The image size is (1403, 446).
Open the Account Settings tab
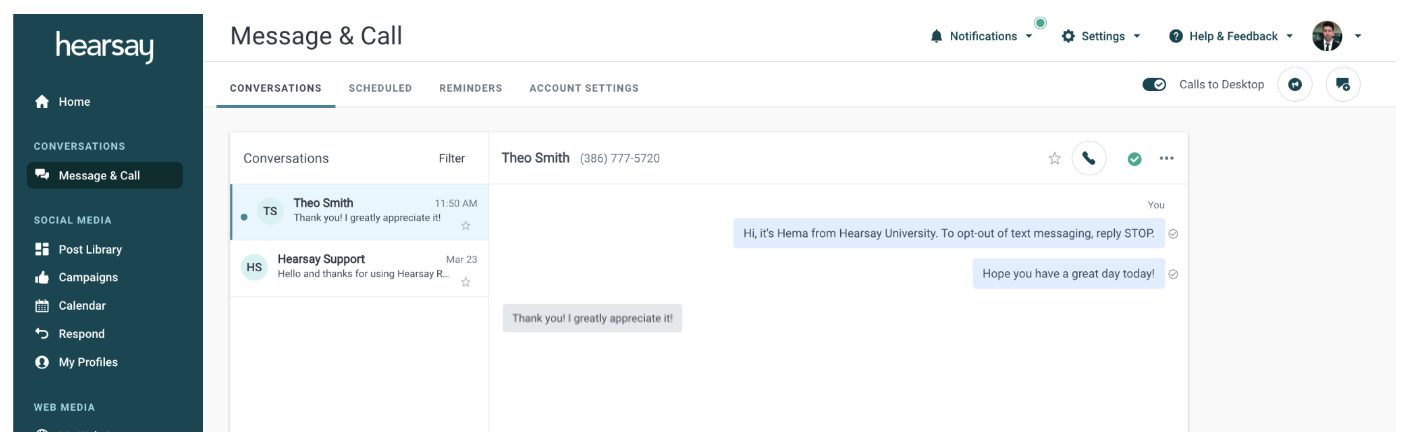pyautogui.click(x=584, y=88)
